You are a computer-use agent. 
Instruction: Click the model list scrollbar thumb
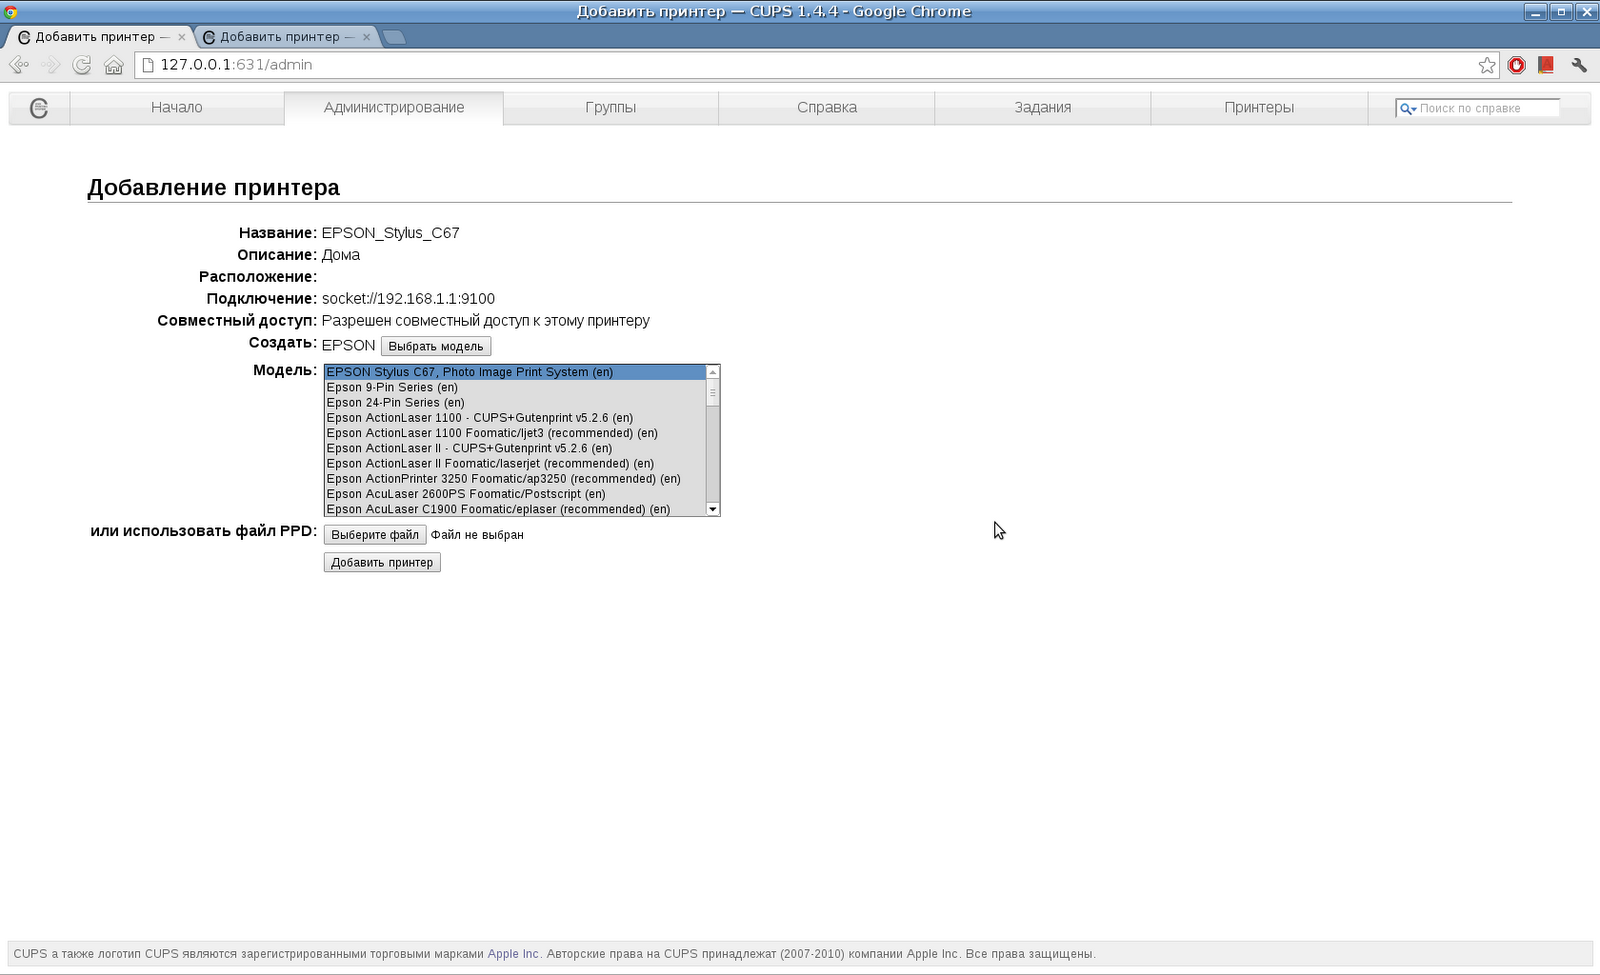pos(713,393)
